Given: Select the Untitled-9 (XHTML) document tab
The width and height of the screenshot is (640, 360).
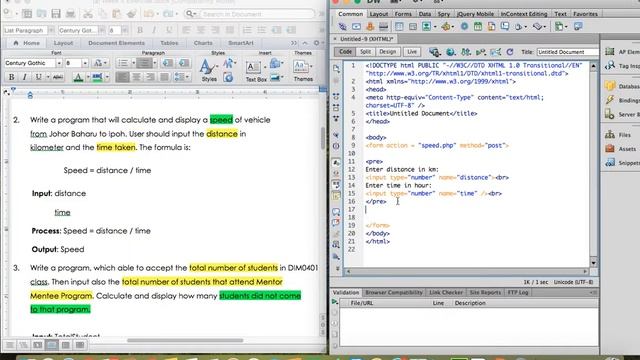Looking at the screenshot, I should tap(366, 39).
